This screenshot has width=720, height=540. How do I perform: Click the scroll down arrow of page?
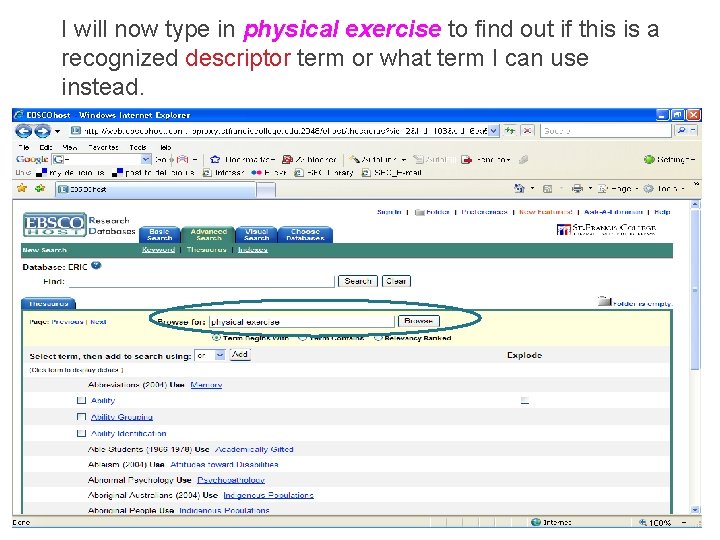[x=696, y=510]
